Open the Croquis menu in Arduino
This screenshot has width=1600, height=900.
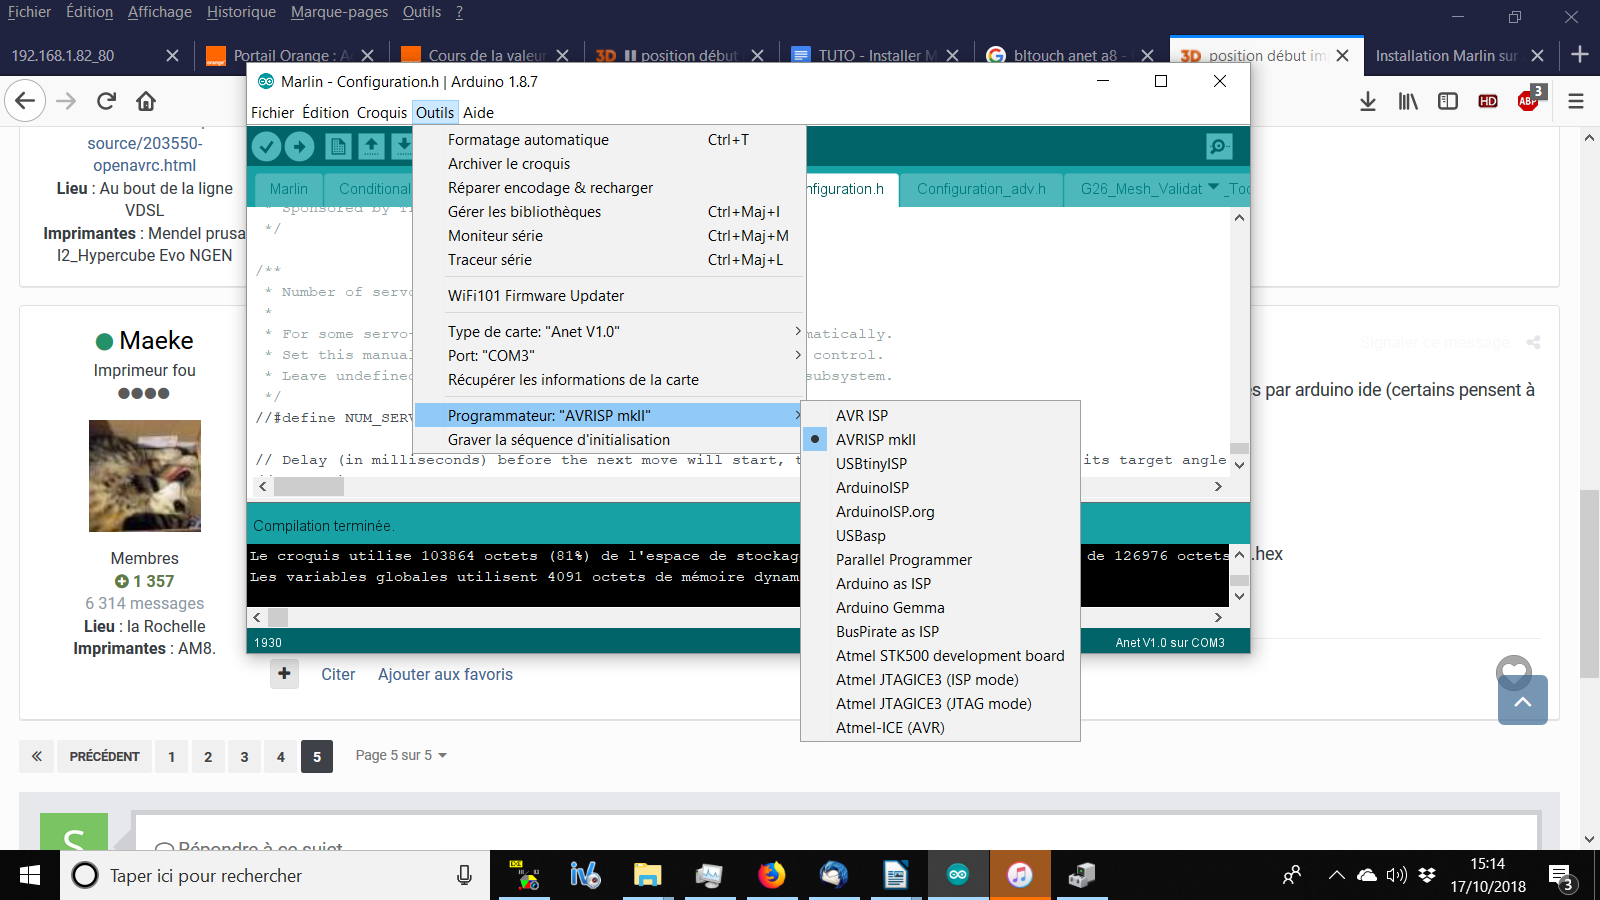382,113
